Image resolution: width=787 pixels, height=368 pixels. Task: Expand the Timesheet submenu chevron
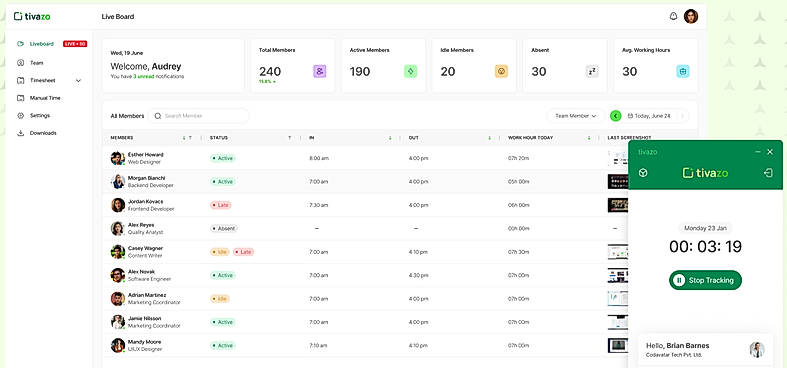coord(78,80)
